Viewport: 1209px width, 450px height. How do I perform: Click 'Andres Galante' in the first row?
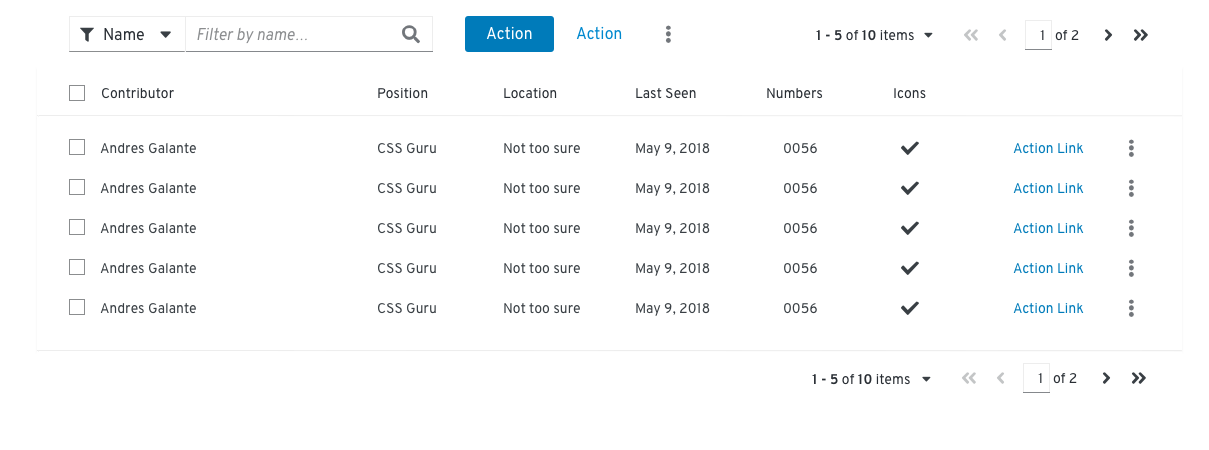148,148
